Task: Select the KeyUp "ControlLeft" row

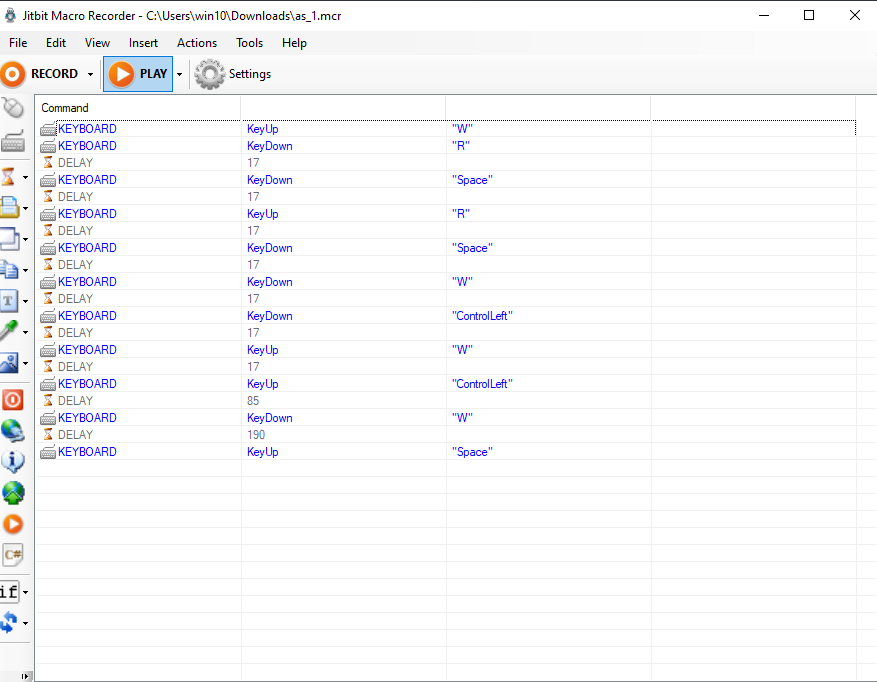Action: [447, 384]
